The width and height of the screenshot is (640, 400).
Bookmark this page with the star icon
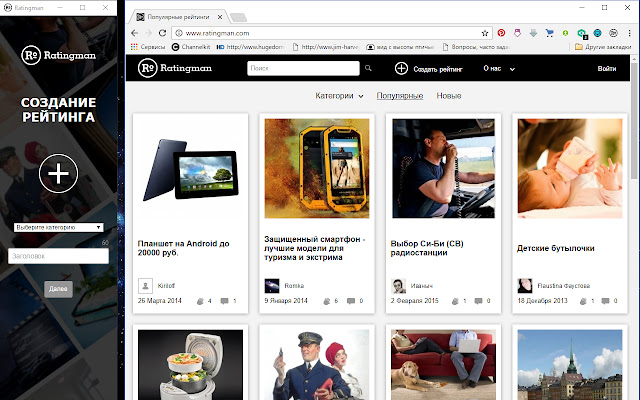[484, 33]
